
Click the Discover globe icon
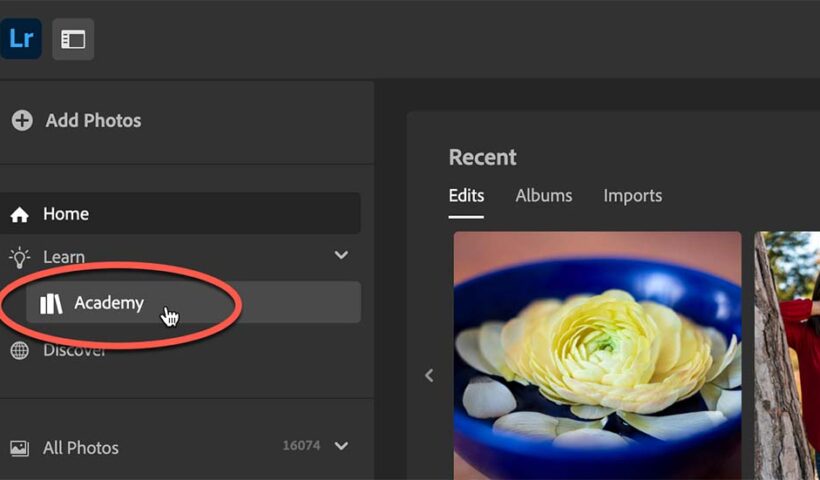[x=19, y=351]
